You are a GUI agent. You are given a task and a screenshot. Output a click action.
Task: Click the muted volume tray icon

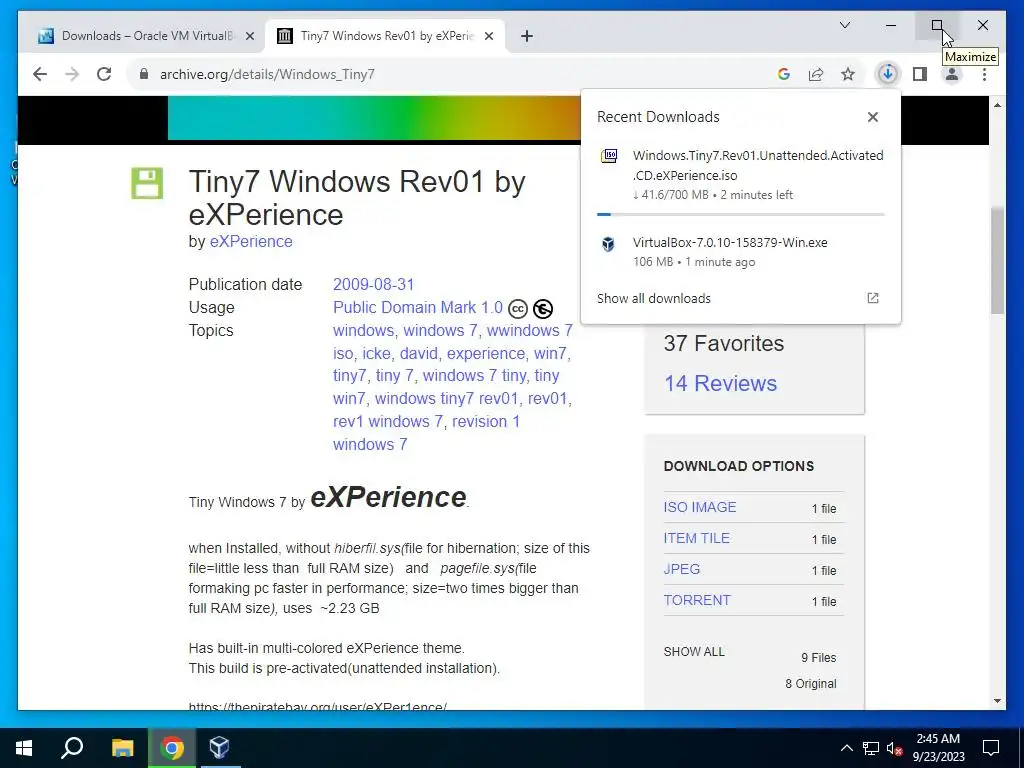click(894, 748)
